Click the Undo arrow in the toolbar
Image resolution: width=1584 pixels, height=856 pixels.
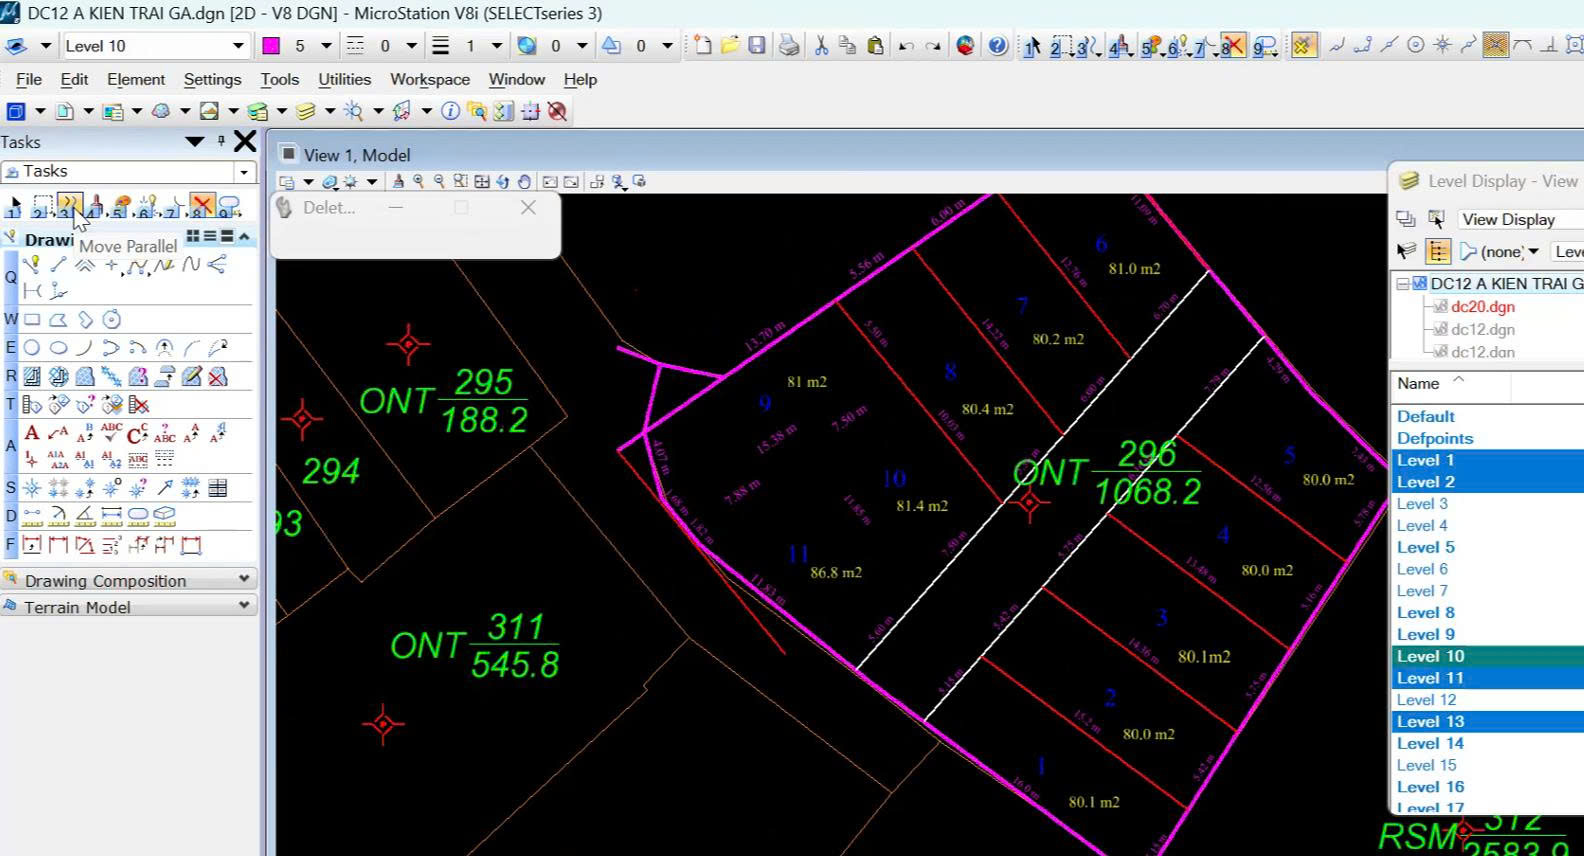[x=906, y=46]
